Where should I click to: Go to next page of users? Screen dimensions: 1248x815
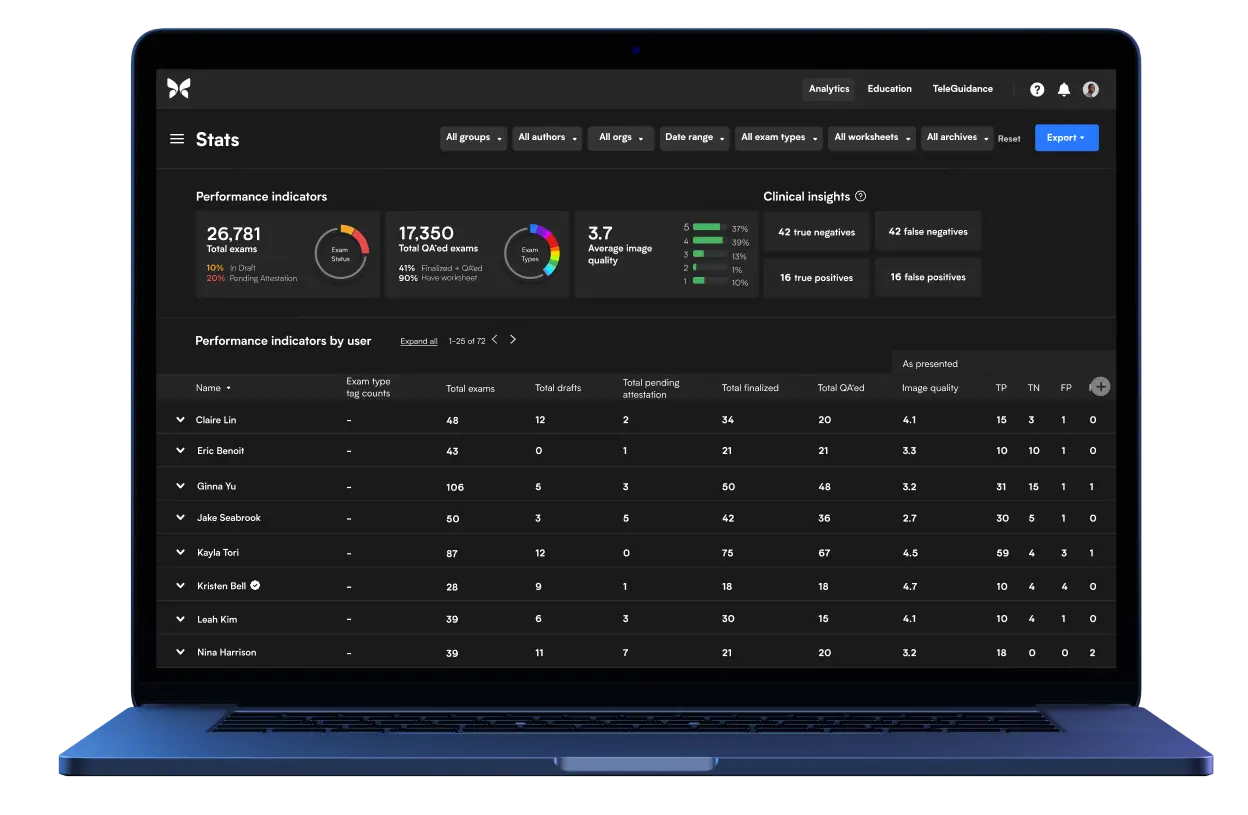513,340
